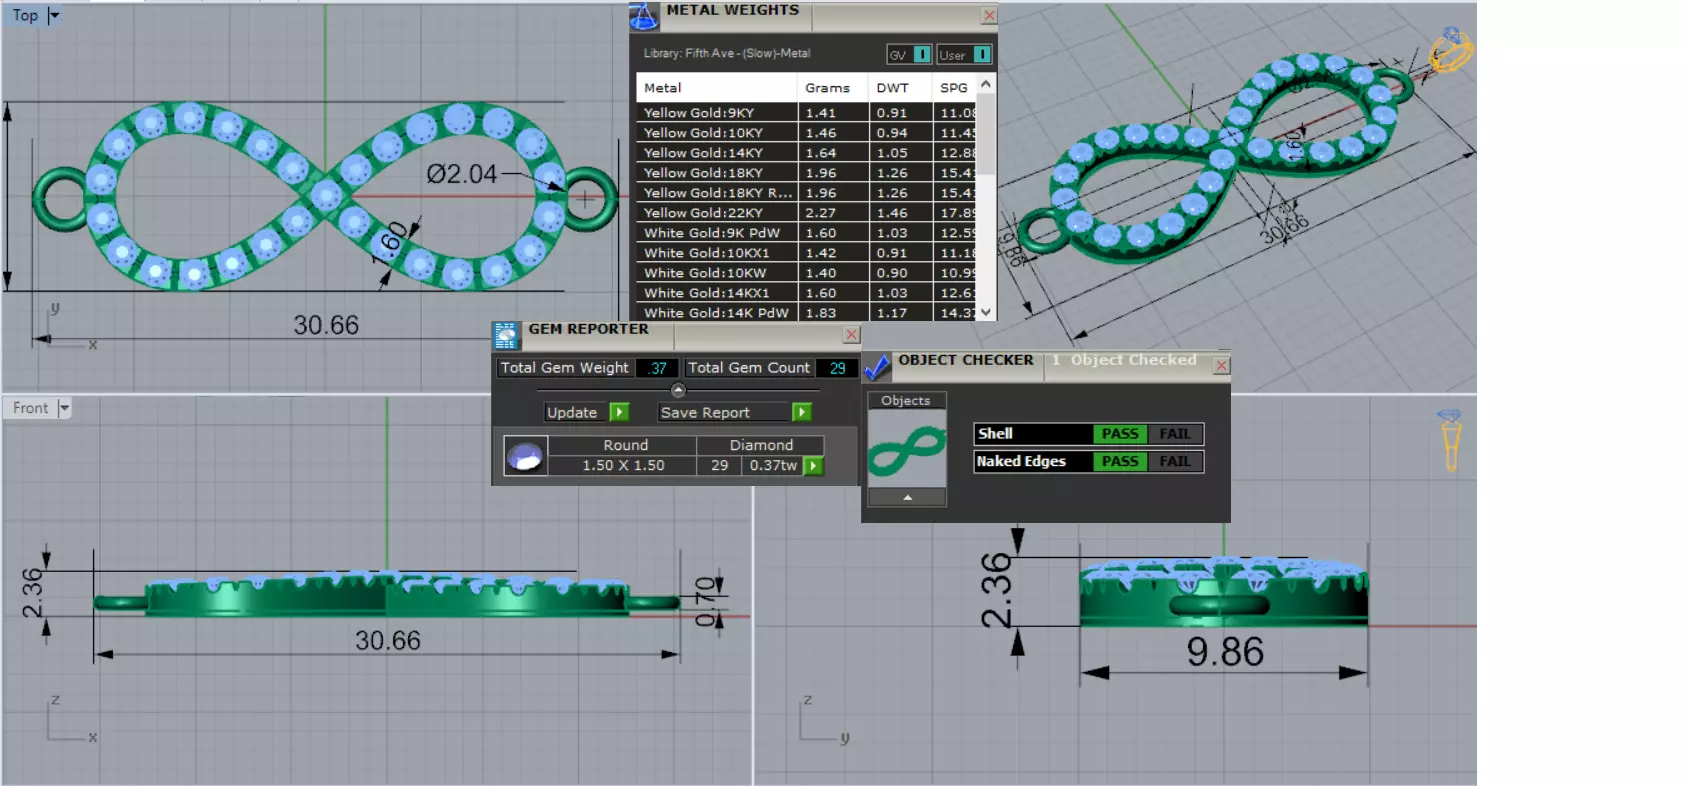Click the 0.37tw weight cell
The height and width of the screenshot is (786, 1685).
click(x=773, y=465)
